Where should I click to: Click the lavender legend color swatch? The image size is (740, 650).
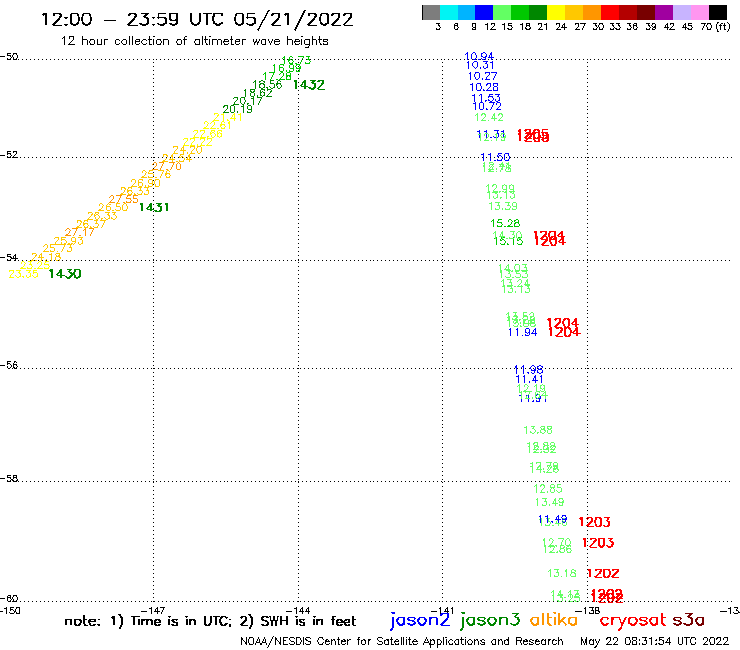tap(681, 12)
